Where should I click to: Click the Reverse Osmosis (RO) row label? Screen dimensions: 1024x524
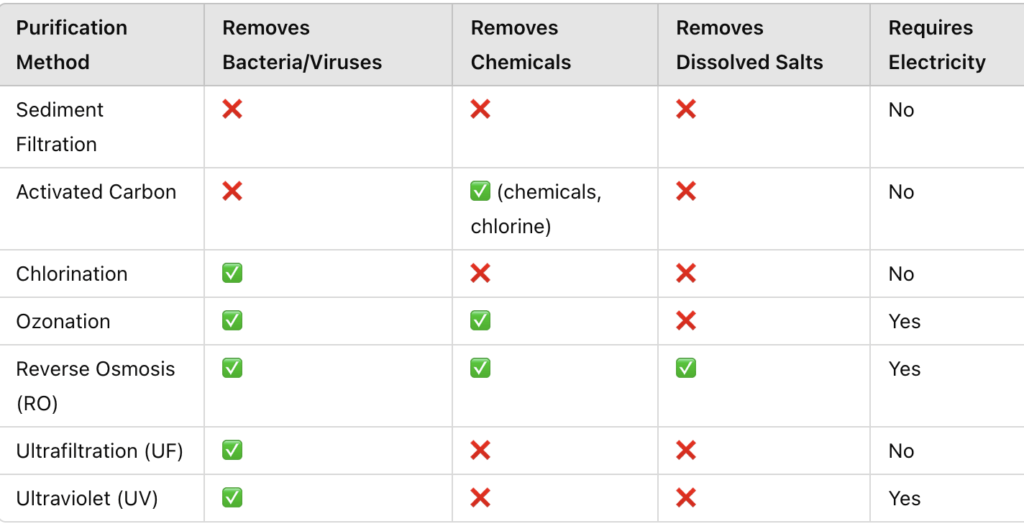[x=95, y=386]
